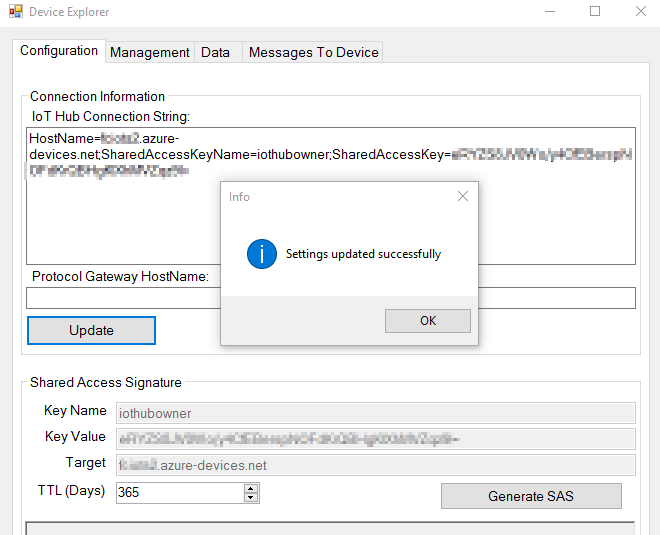This screenshot has height=535, width=660.
Task: Click the 'Info' dialog title text
Action: pos(239,197)
